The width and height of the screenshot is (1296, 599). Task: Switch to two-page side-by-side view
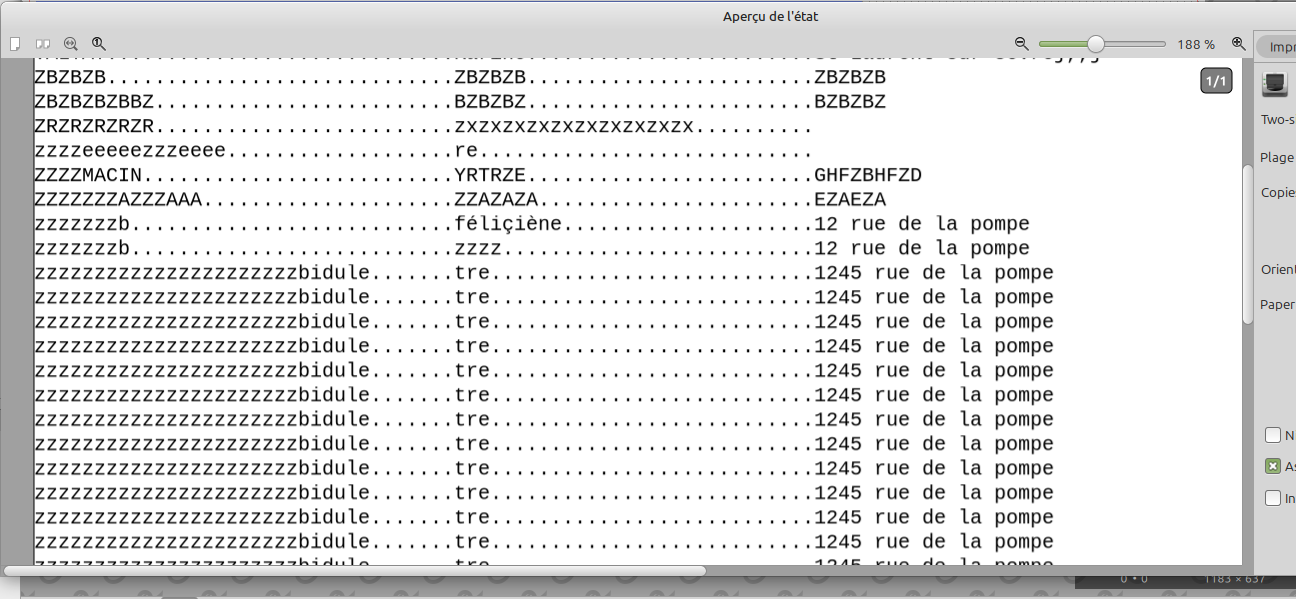coord(43,44)
